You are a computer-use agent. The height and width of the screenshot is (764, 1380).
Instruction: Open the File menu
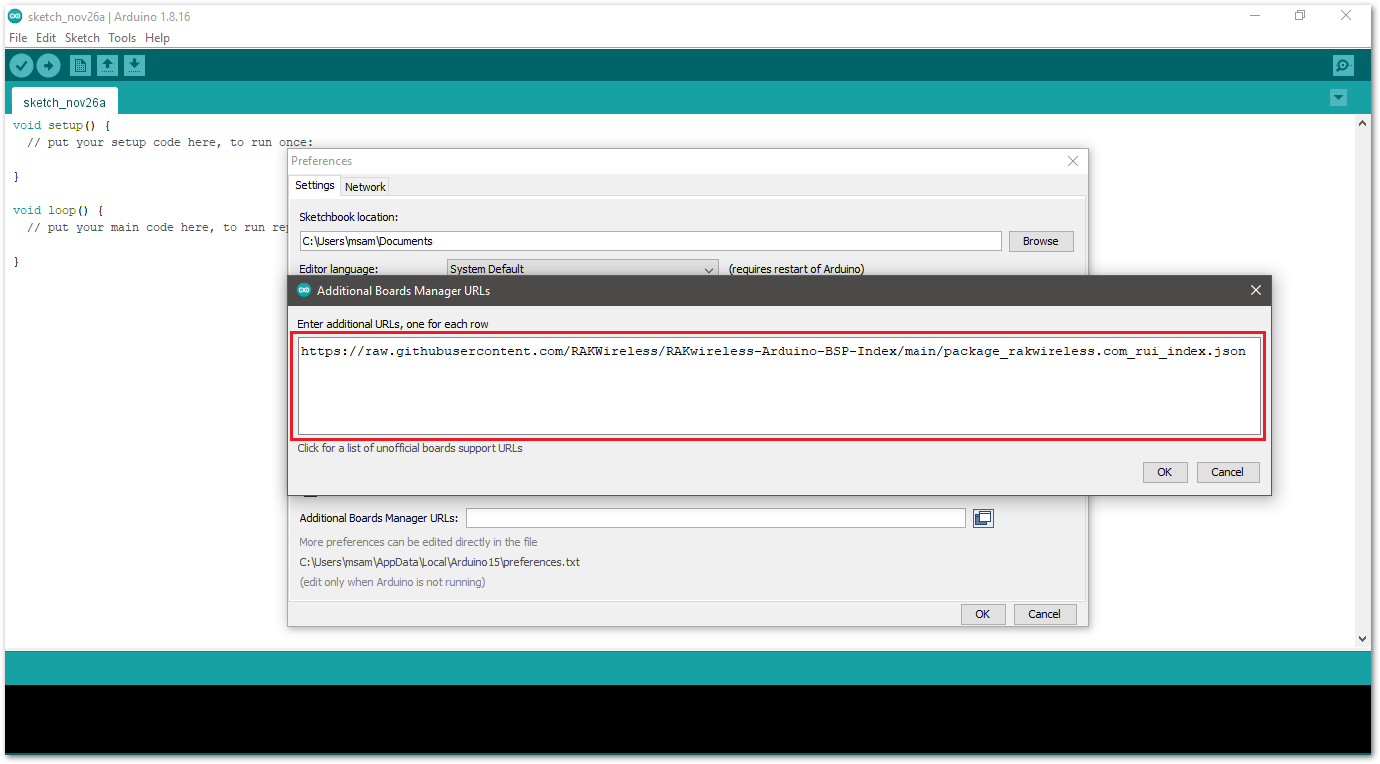tap(18, 38)
